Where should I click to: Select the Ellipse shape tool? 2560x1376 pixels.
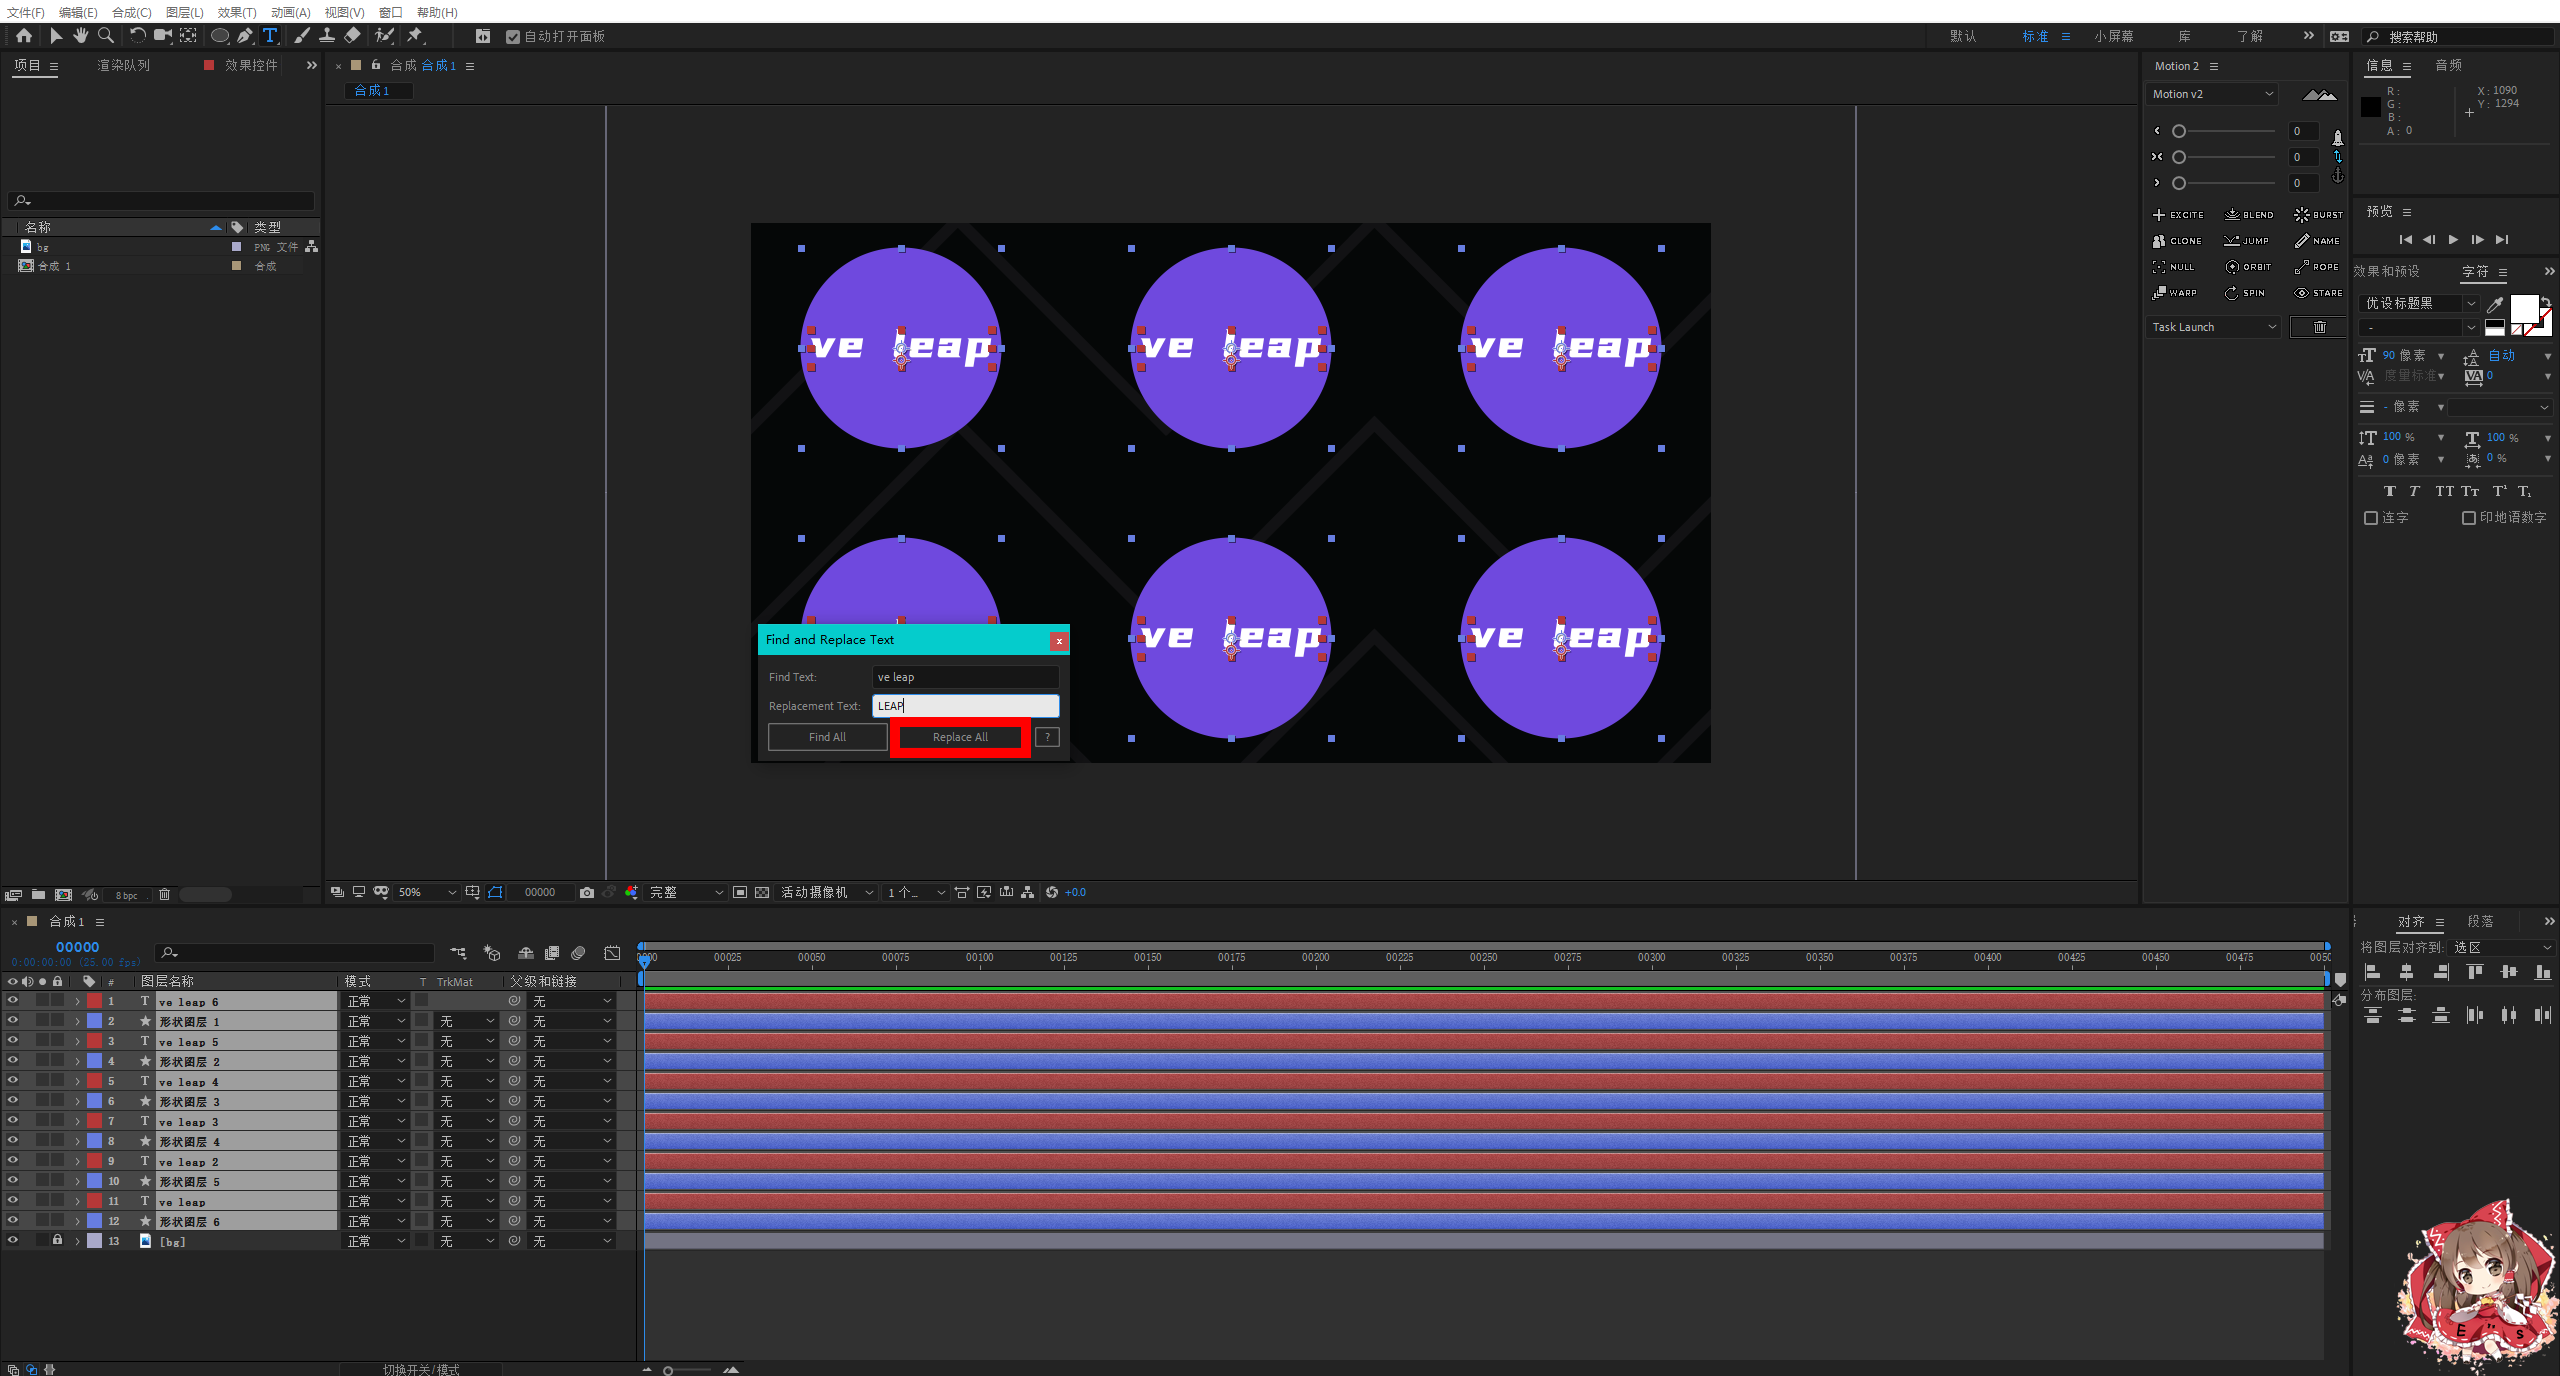[220, 36]
